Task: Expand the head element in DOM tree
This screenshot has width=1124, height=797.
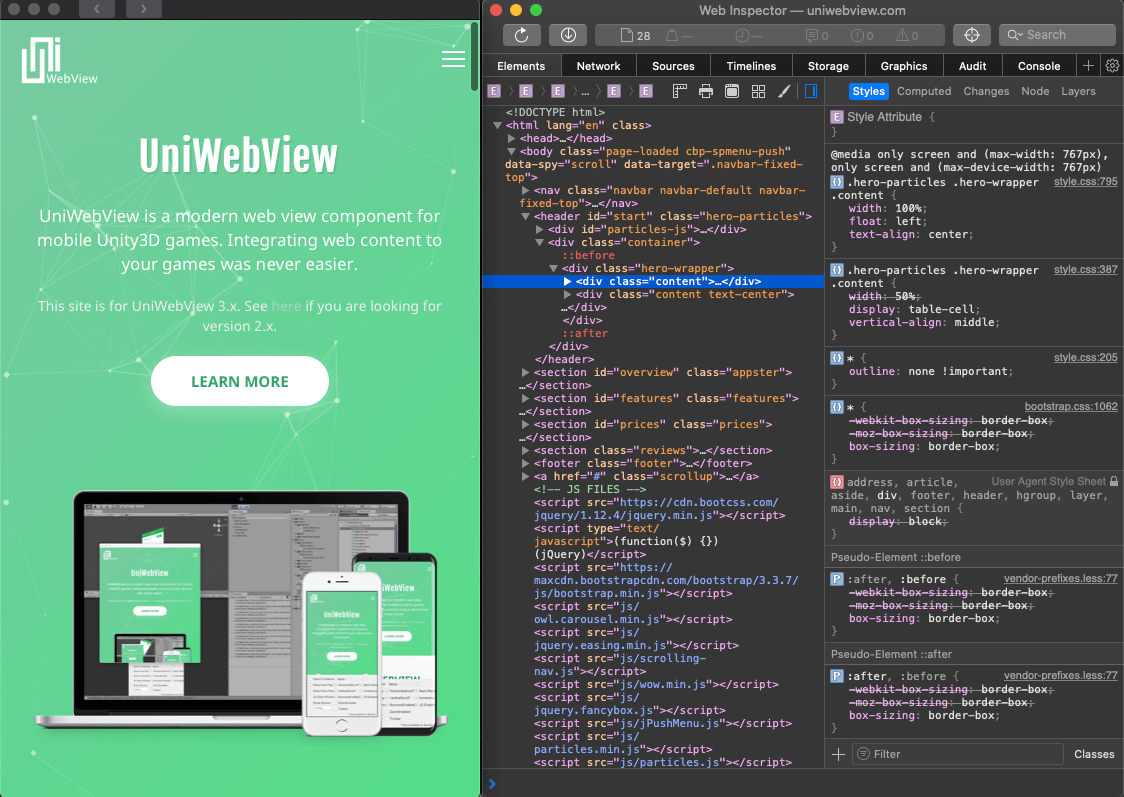Action: click(x=512, y=138)
